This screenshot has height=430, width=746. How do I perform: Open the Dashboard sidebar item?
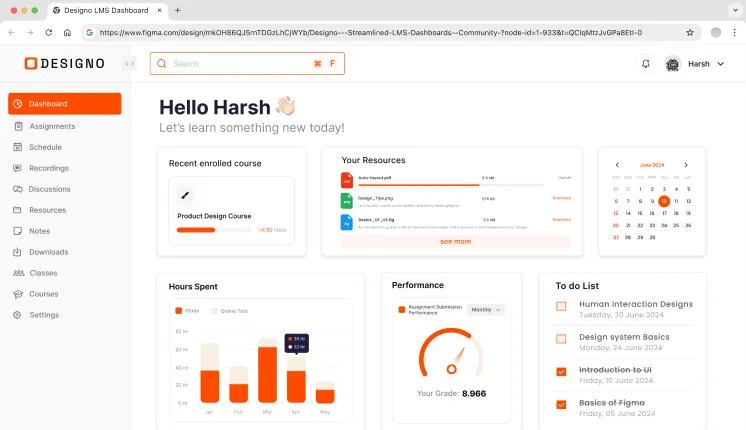[x=65, y=104]
